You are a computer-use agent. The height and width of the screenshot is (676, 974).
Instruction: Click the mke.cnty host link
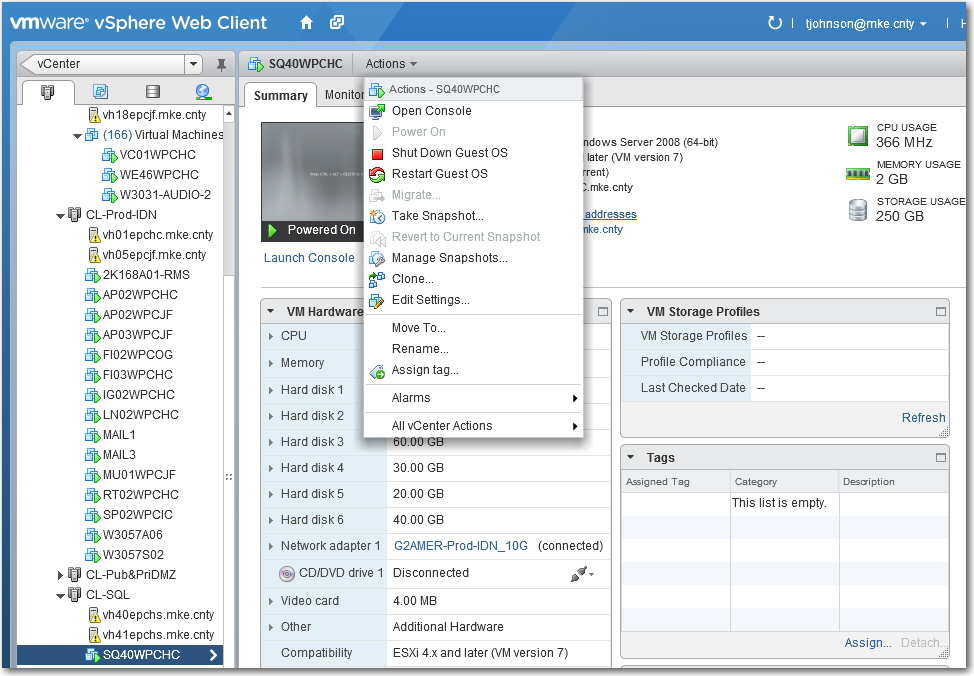pyautogui.click(x=602, y=229)
